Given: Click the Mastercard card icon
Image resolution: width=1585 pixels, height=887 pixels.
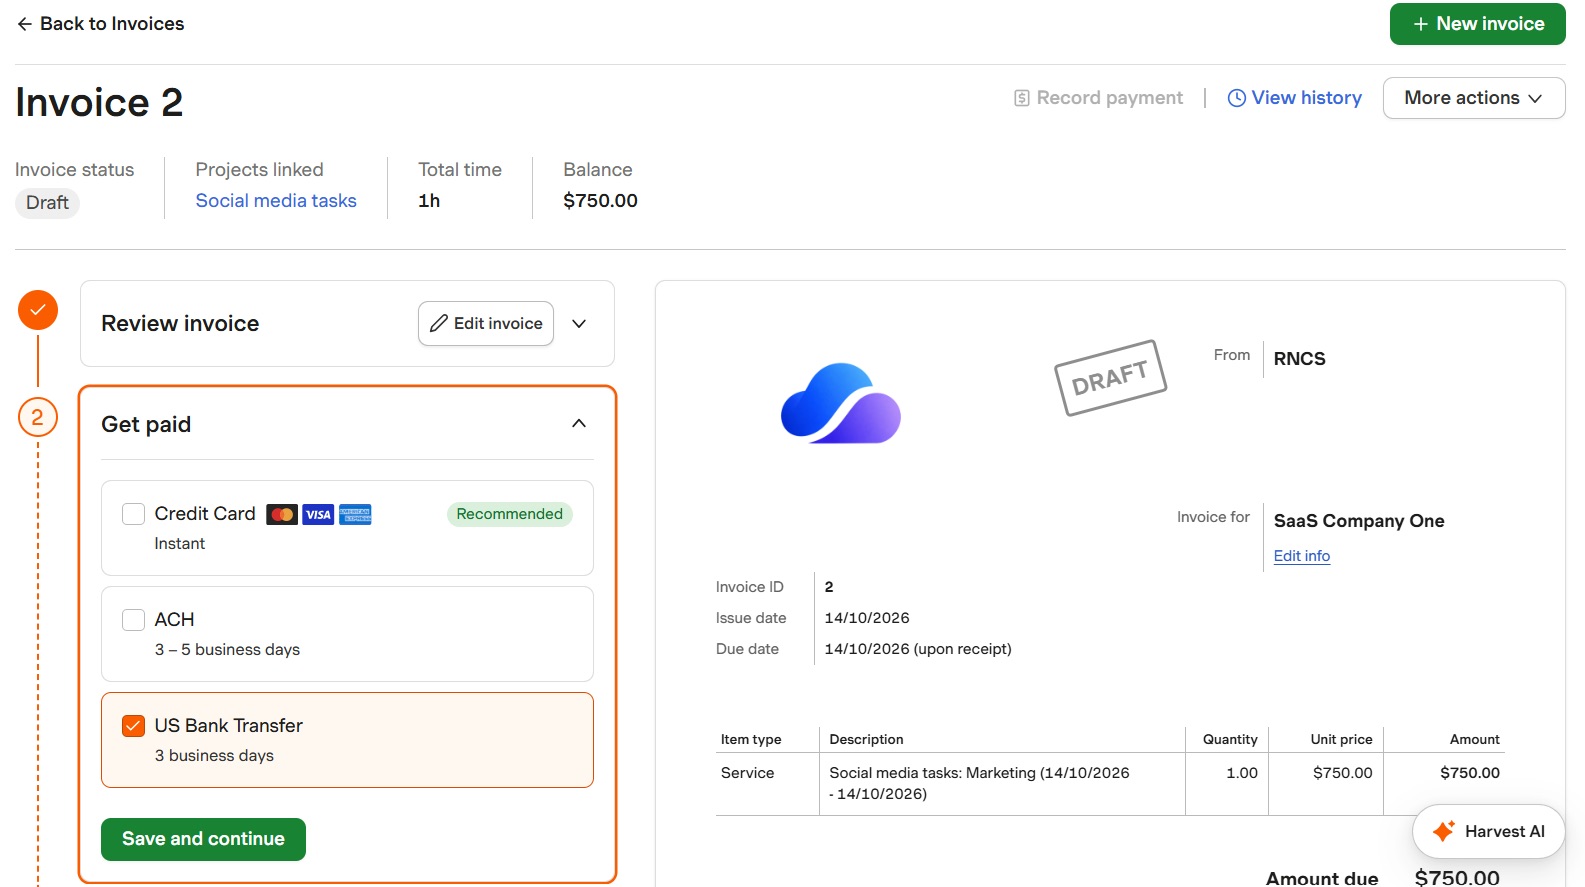Looking at the screenshot, I should [282, 514].
